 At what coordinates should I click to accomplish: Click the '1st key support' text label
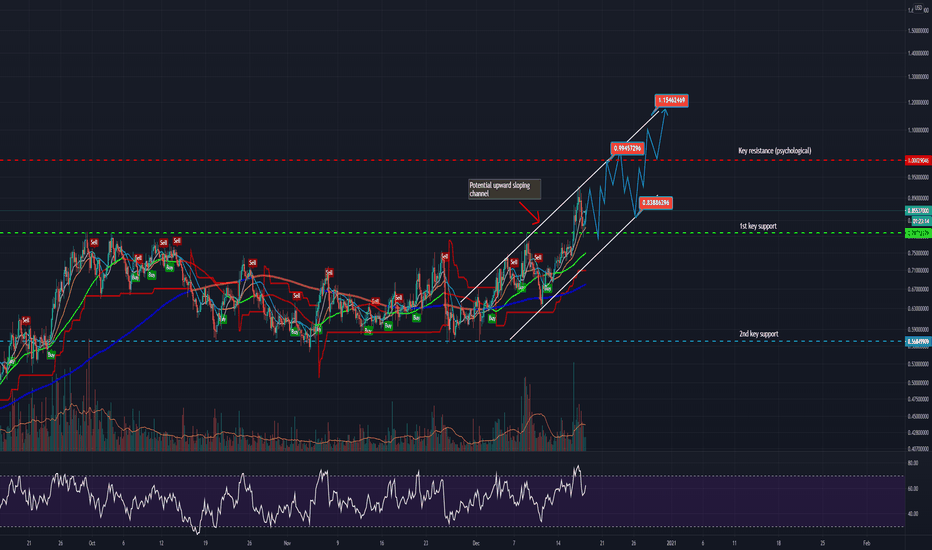pos(758,226)
